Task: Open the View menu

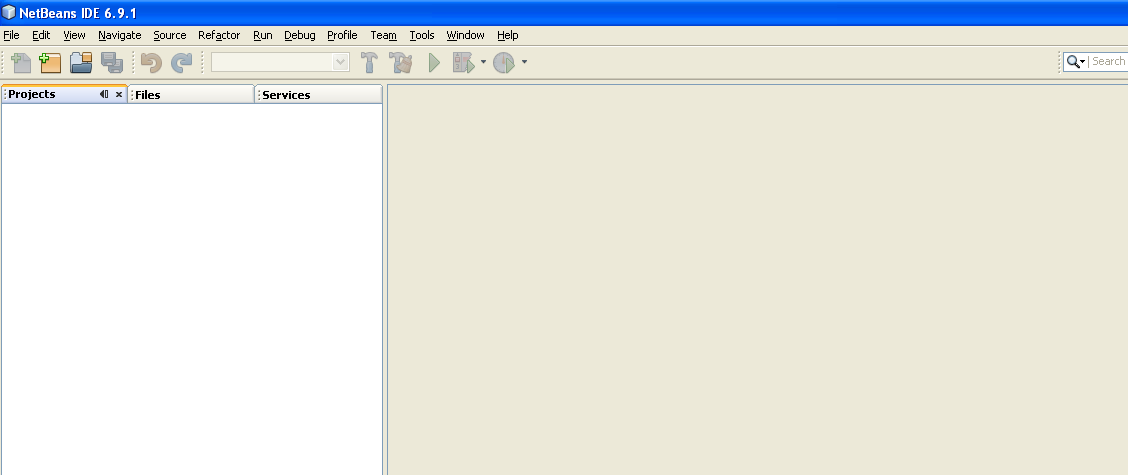Action: [74, 35]
